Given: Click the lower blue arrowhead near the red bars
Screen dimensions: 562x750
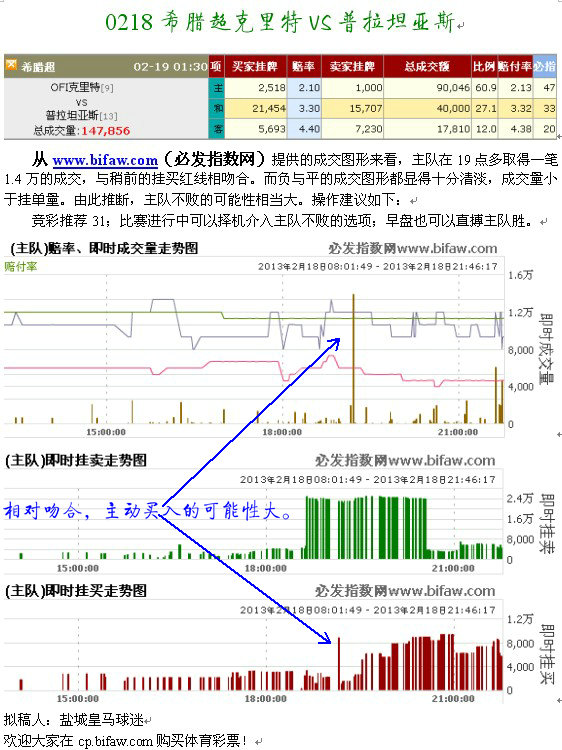Looking at the screenshot, I should pyautogui.click(x=326, y=638).
